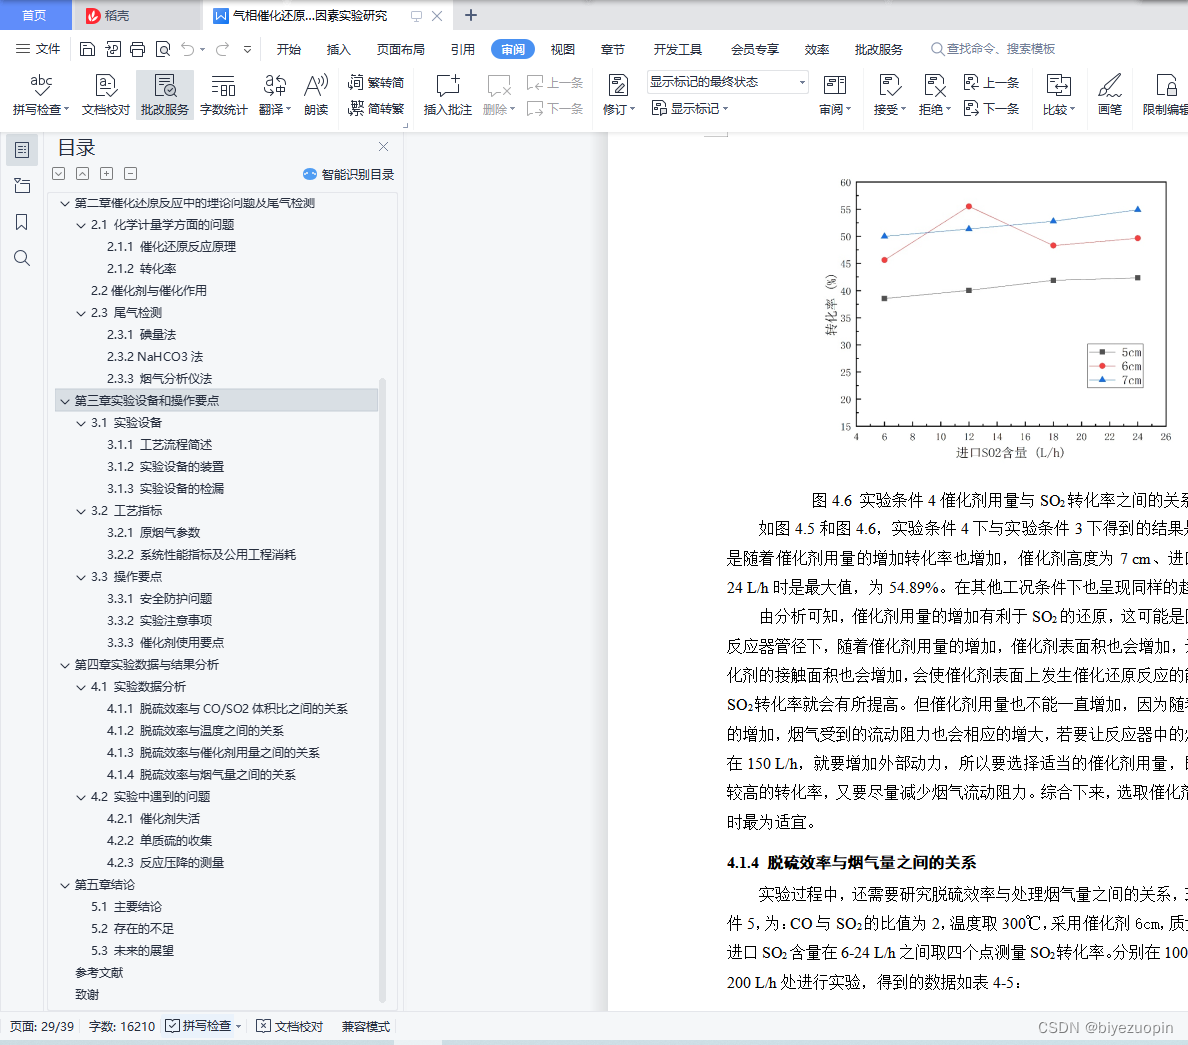Switch to the 章节 ribbon tab

(612, 49)
